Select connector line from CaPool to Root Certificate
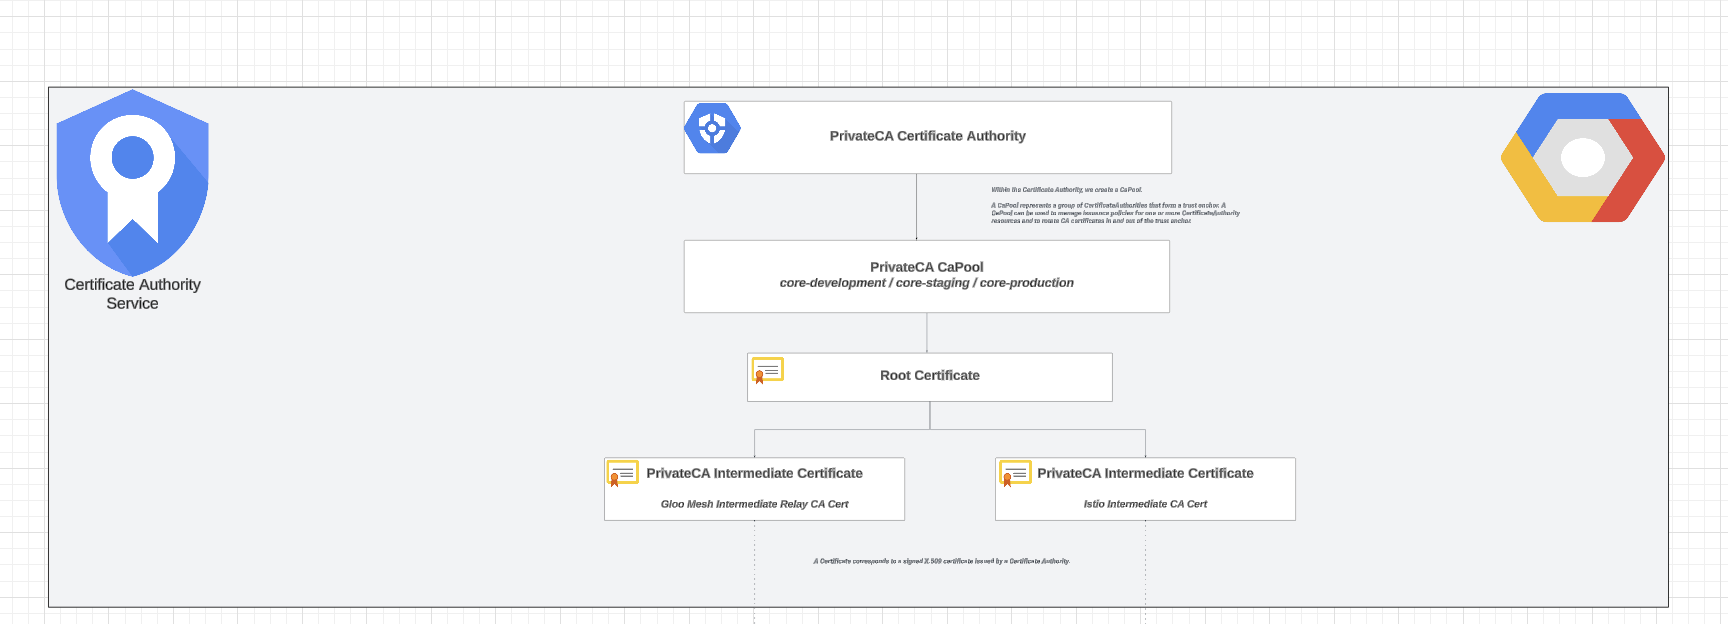The image size is (1728, 624). pos(927,333)
